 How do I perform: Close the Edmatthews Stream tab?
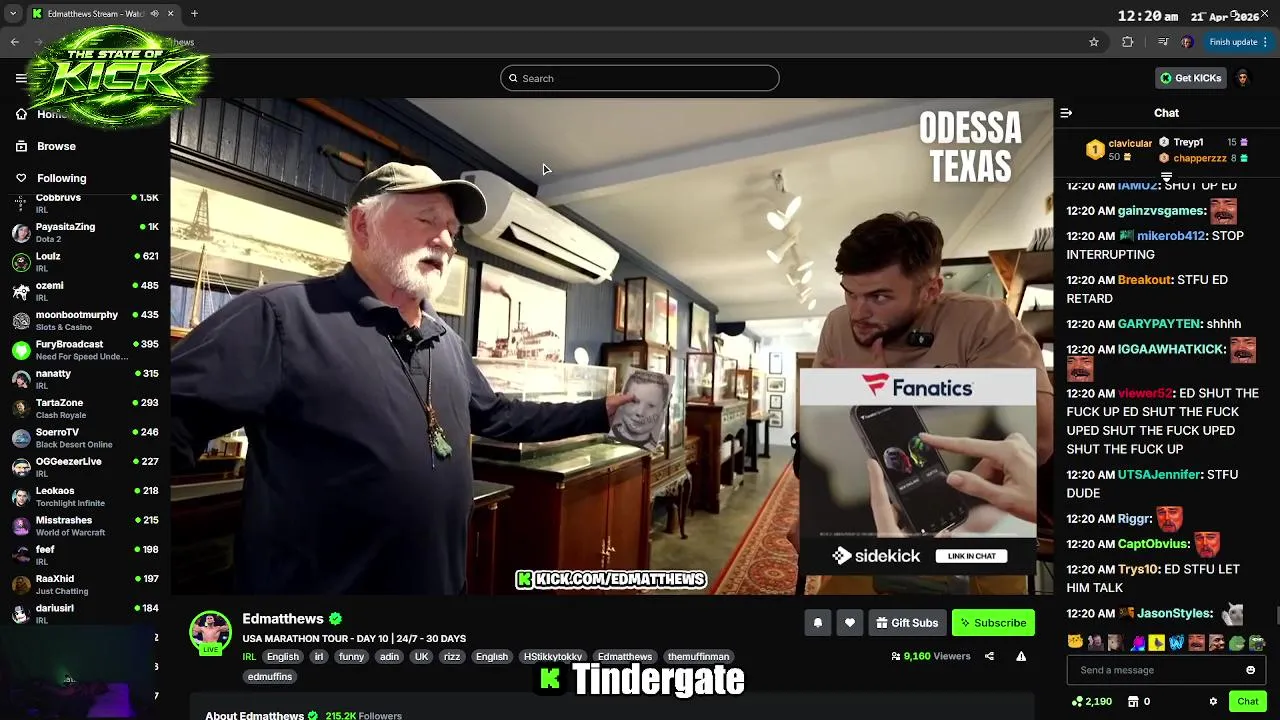tap(170, 14)
